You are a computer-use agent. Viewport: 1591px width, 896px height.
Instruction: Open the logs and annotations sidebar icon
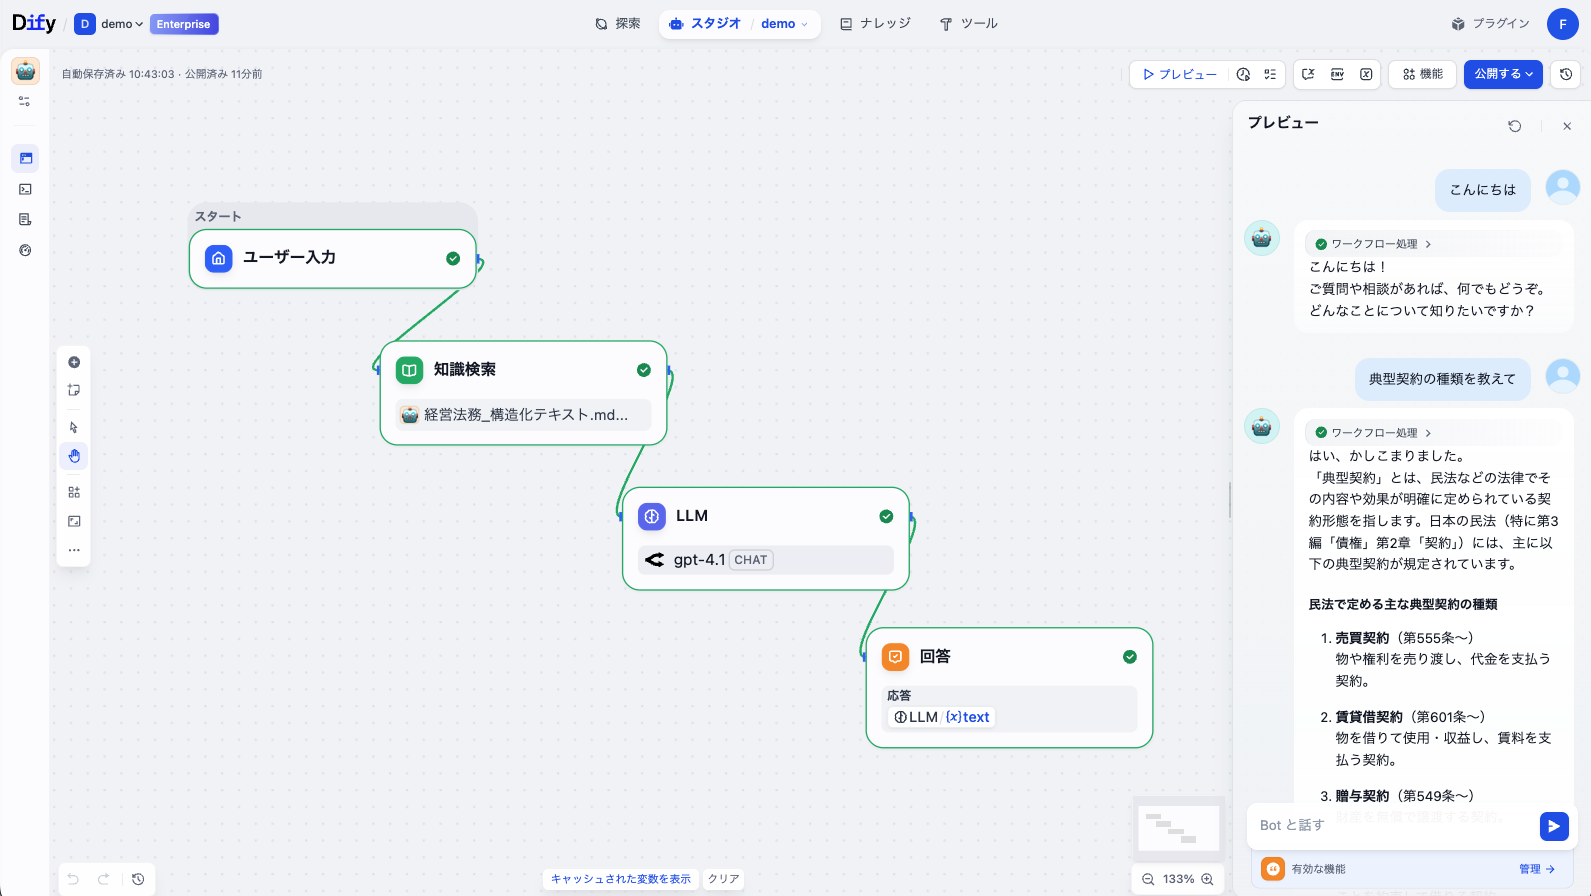25,220
